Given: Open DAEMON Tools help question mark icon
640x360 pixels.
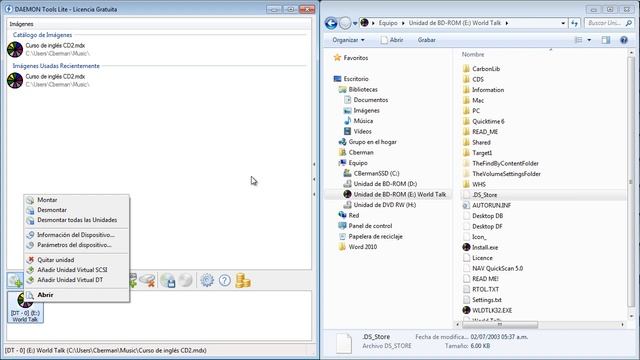Looking at the screenshot, I should coord(224,280).
